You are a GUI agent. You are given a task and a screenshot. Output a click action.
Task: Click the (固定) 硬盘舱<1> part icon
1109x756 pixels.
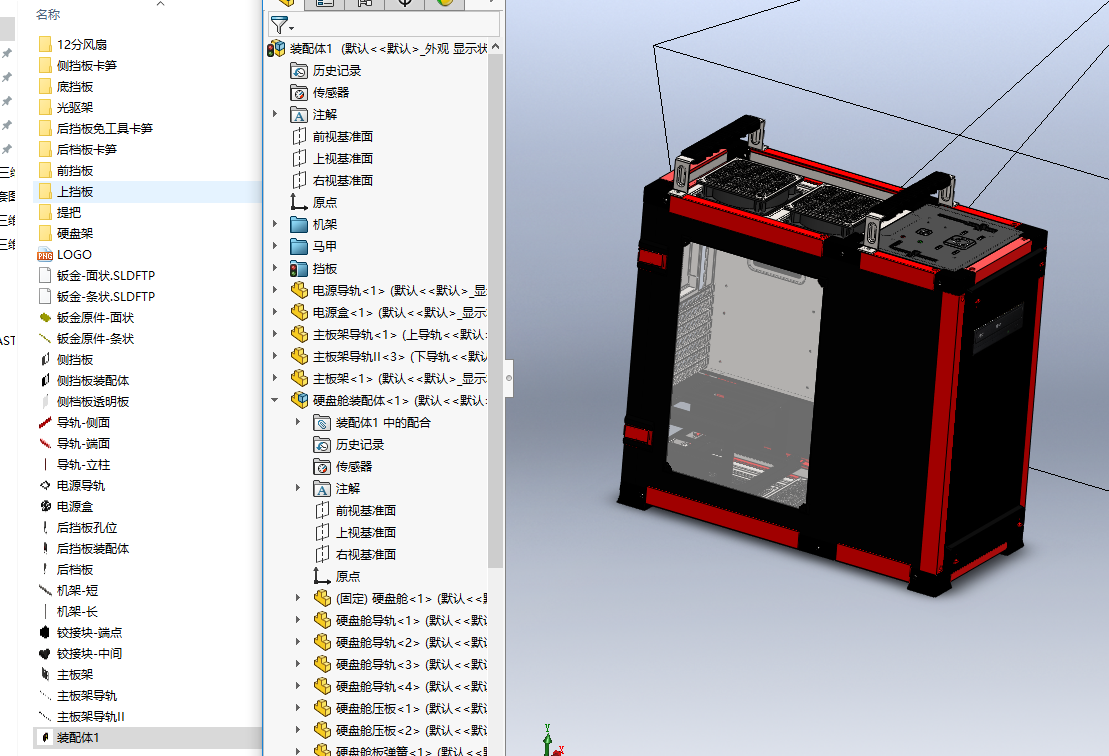click(322, 598)
